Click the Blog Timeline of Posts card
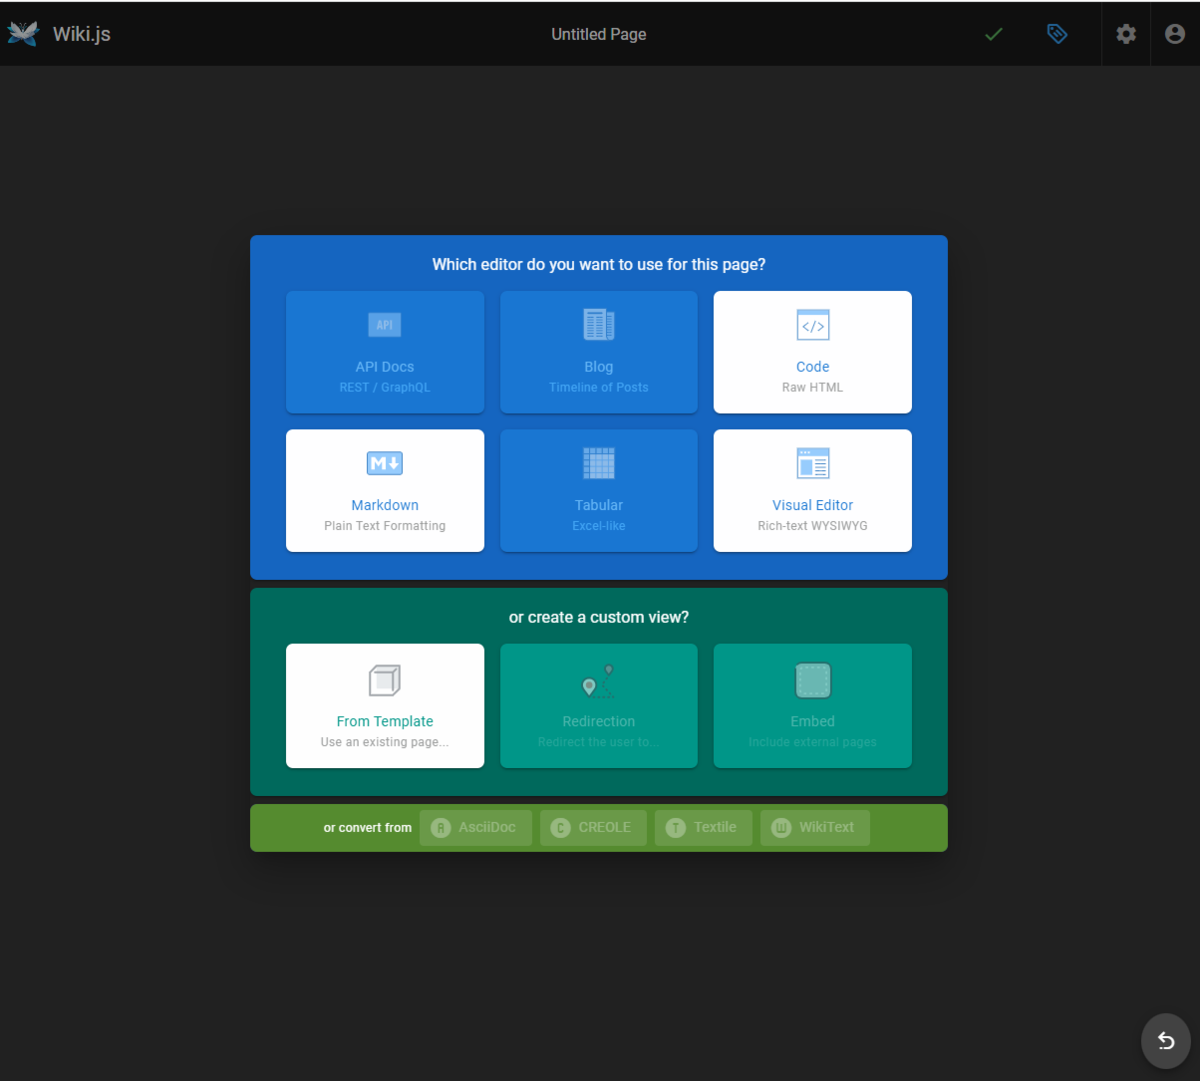The image size is (1200, 1081). (599, 352)
